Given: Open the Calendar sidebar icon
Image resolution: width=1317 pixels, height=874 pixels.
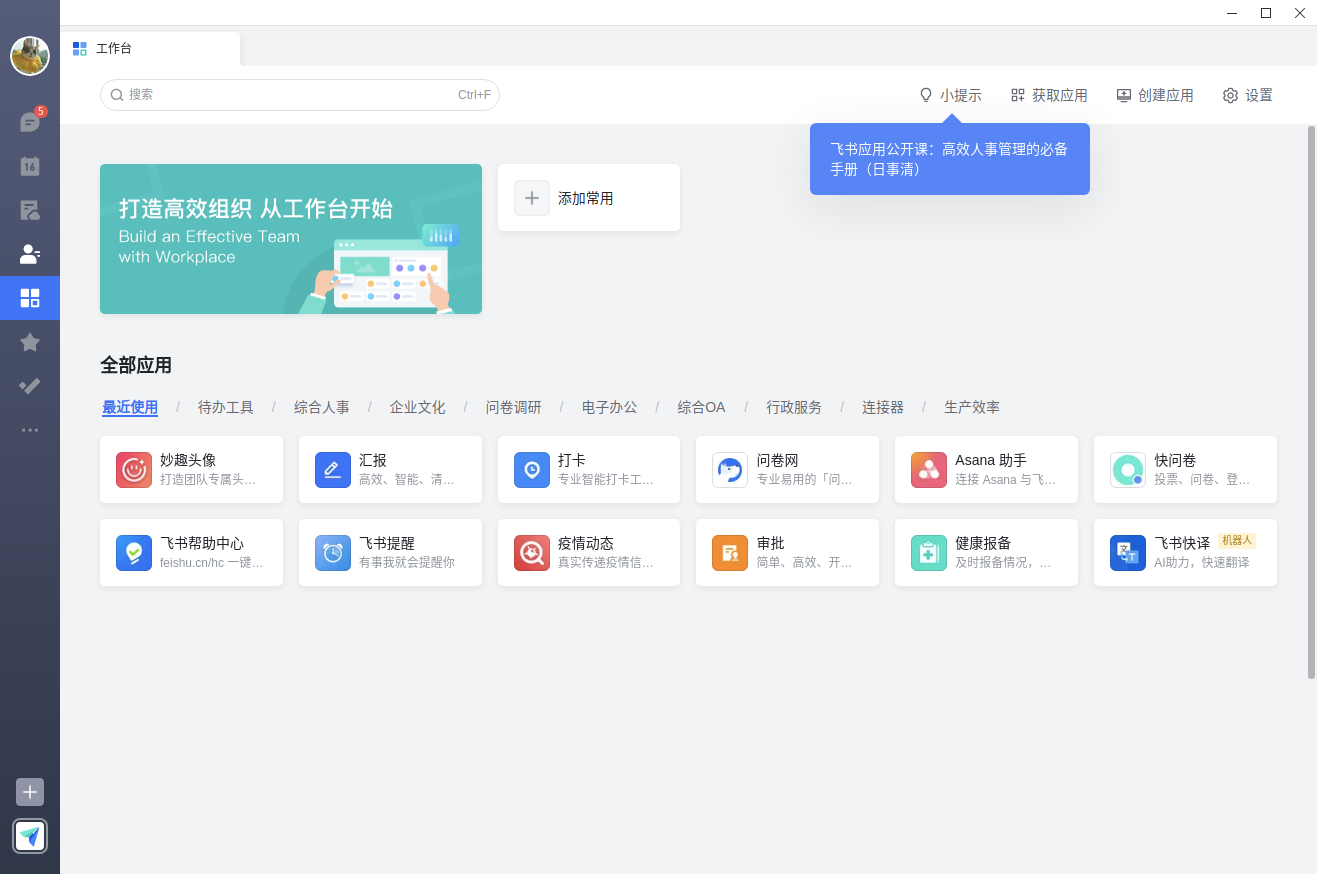Looking at the screenshot, I should pyautogui.click(x=30, y=166).
